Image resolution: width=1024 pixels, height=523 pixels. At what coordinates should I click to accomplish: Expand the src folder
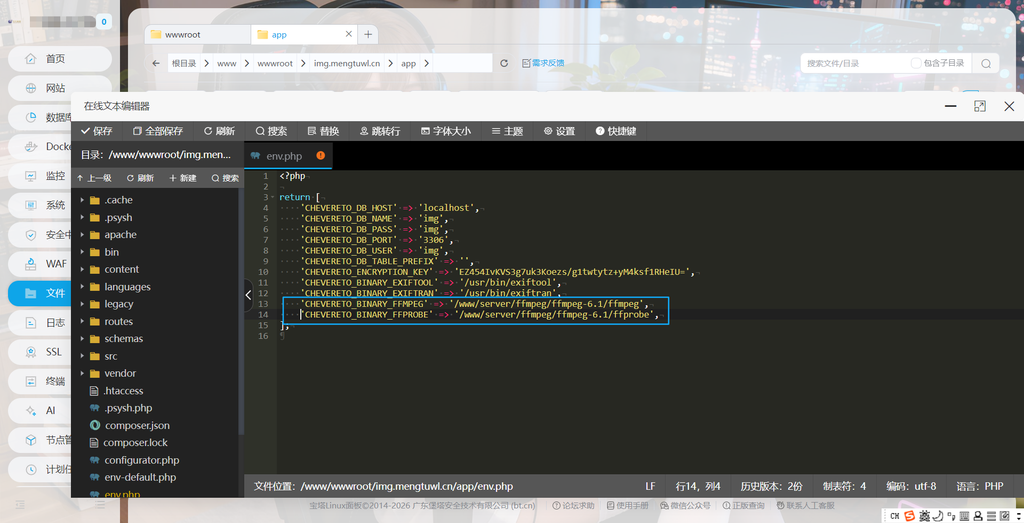coord(82,356)
